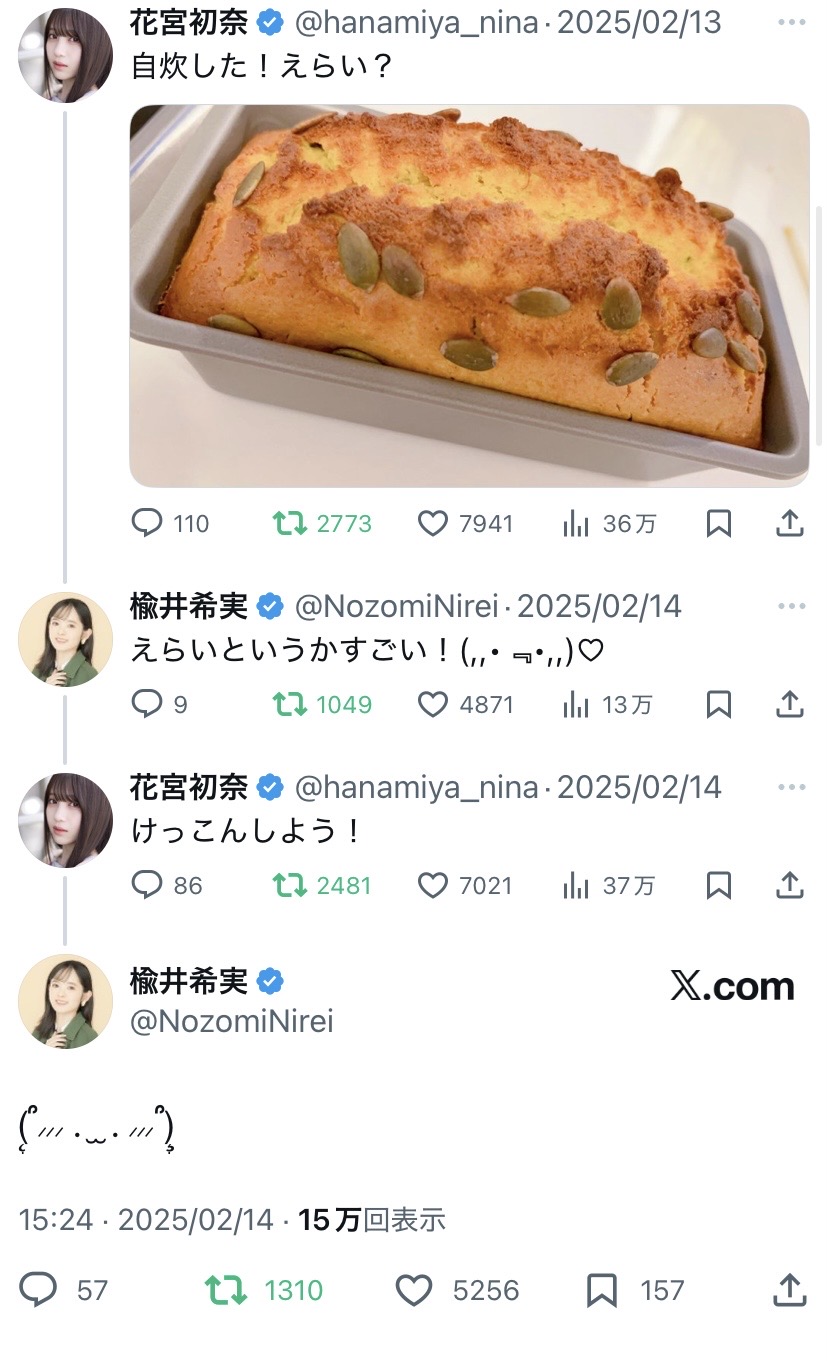This screenshot has width=827, height=1361.
Task: Open the X.com link
Action: click(x=732, y=987)
